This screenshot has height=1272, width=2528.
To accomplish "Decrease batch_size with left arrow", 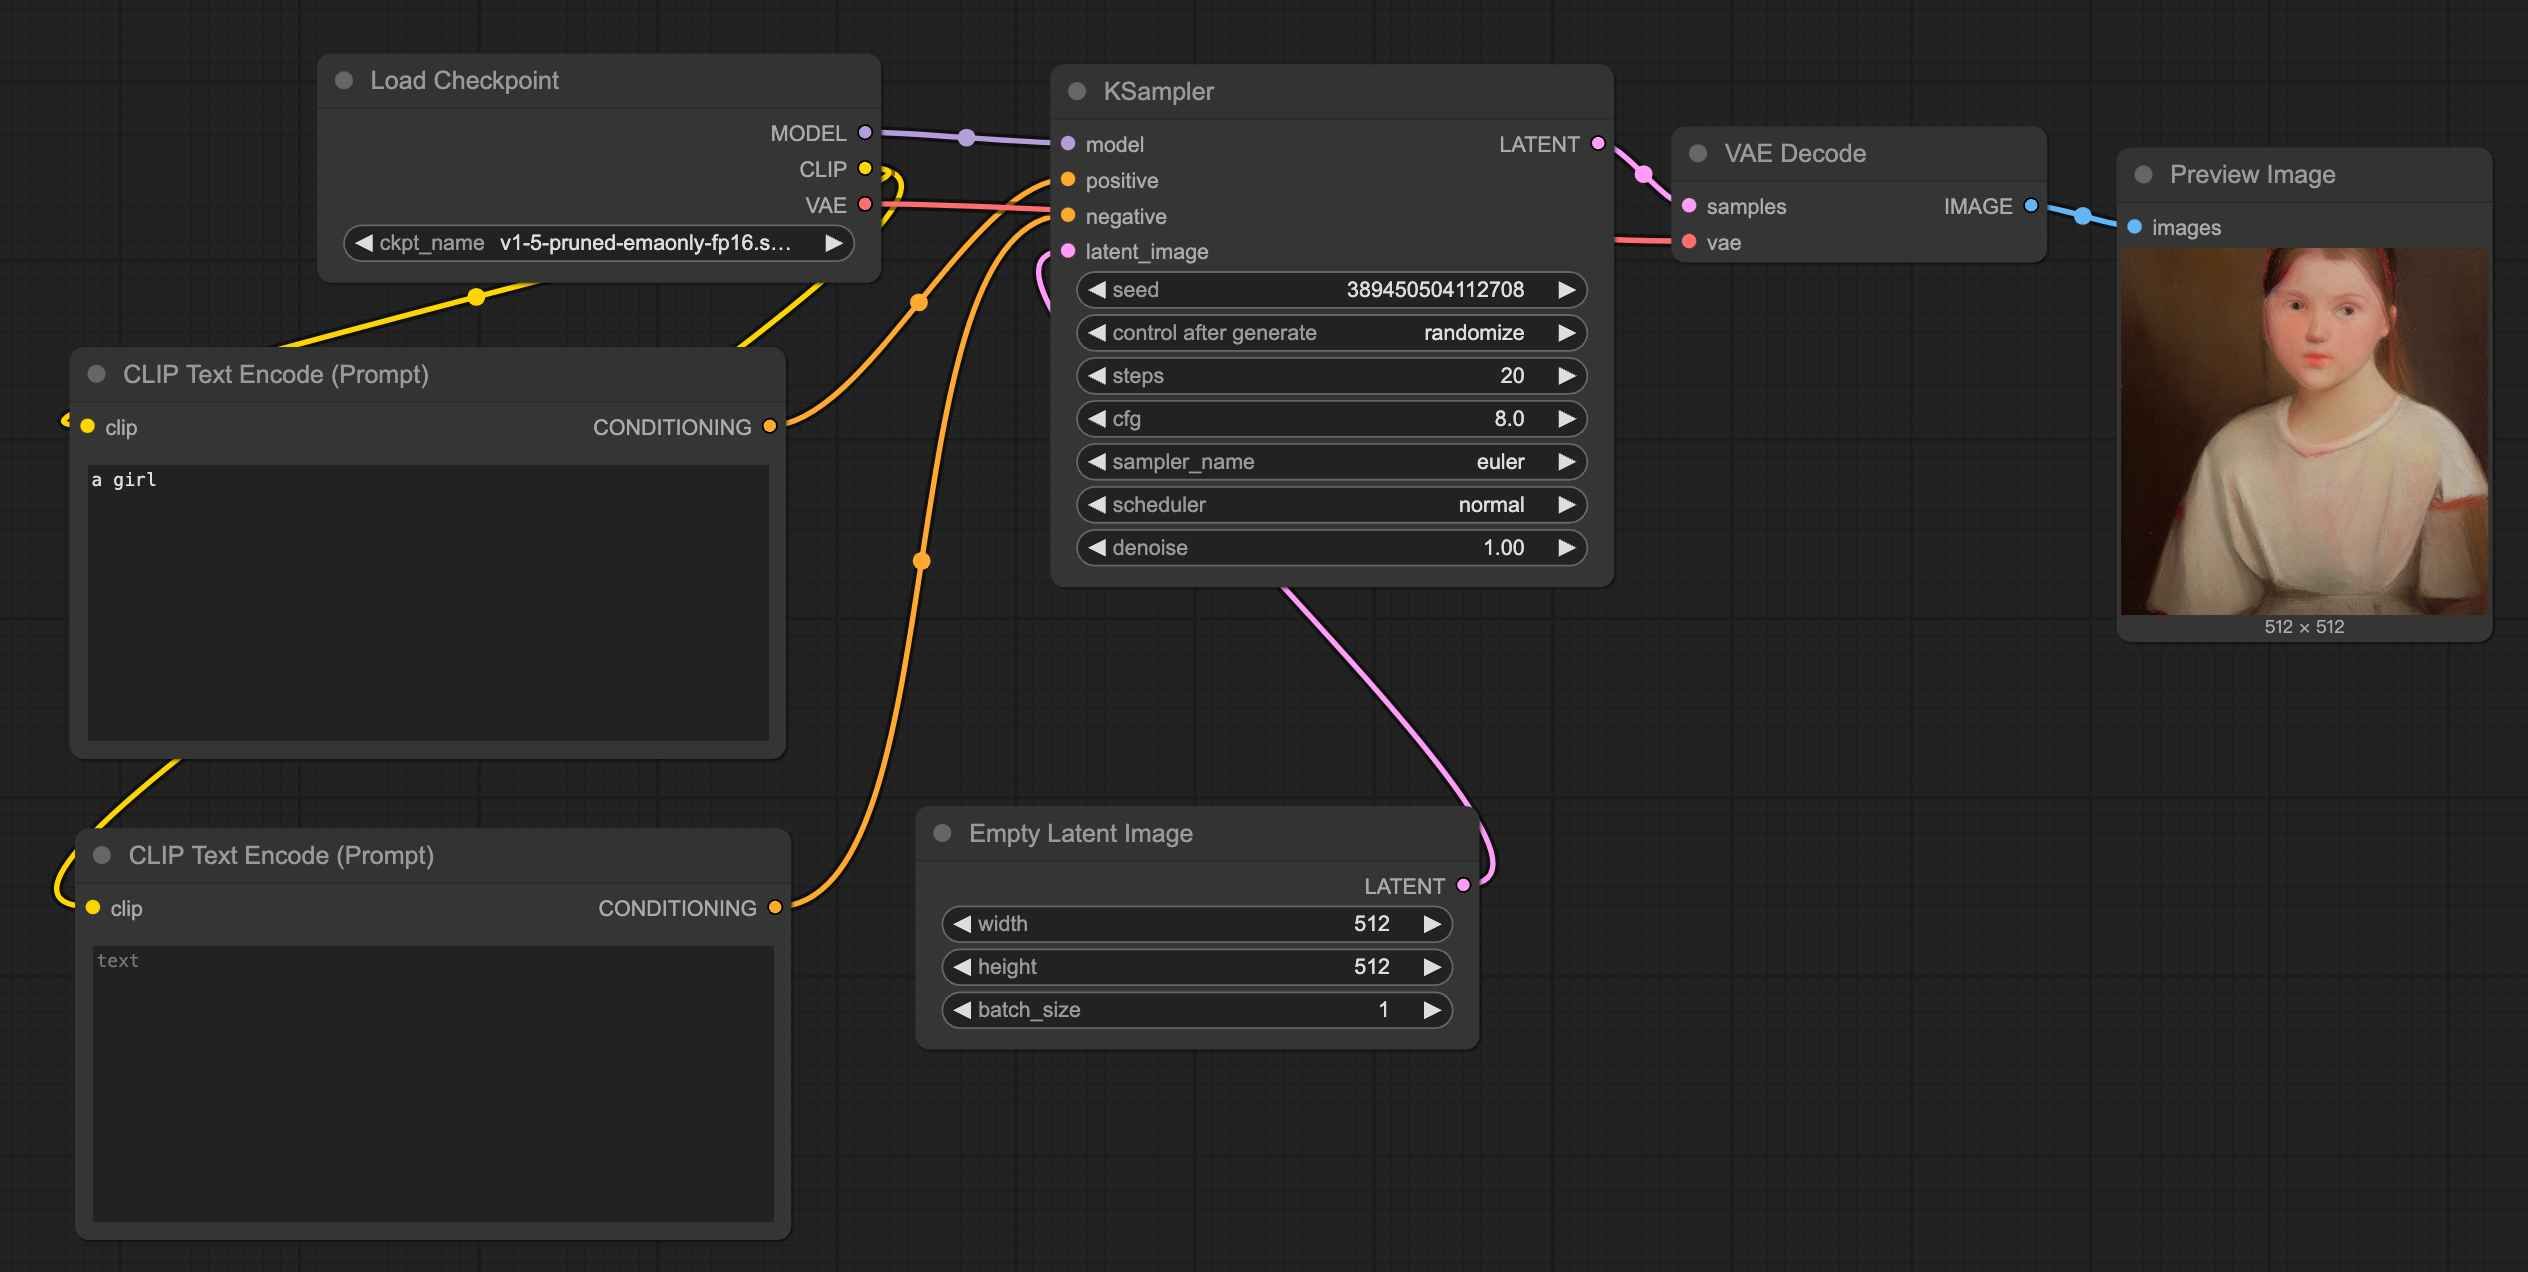I will click(x=962, y=1010).
